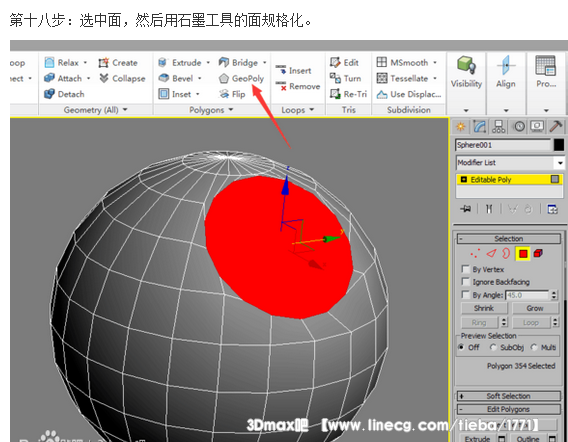Select the Edit triangulation tool
Screen dimensions: 568x442
point(344,63)
